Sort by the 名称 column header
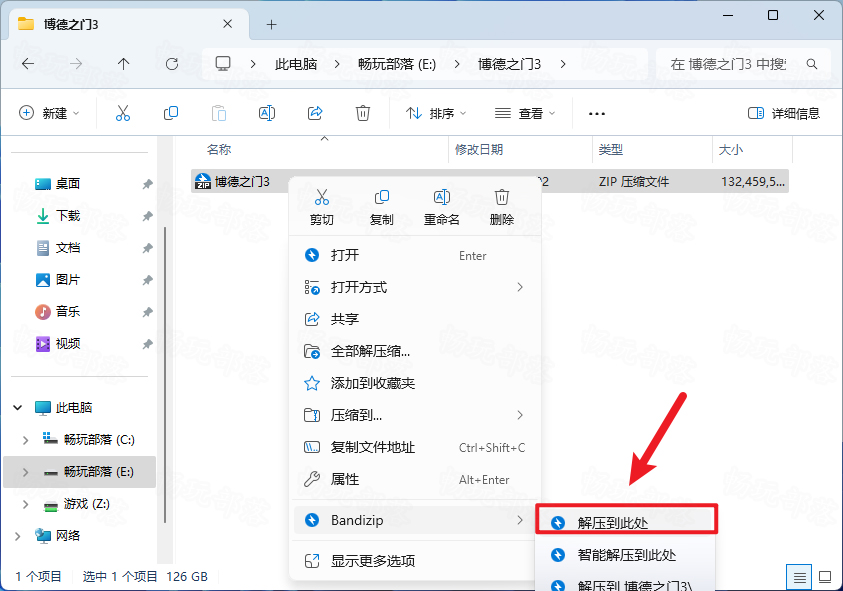The image size is (843, 591). tap(319, 149)
